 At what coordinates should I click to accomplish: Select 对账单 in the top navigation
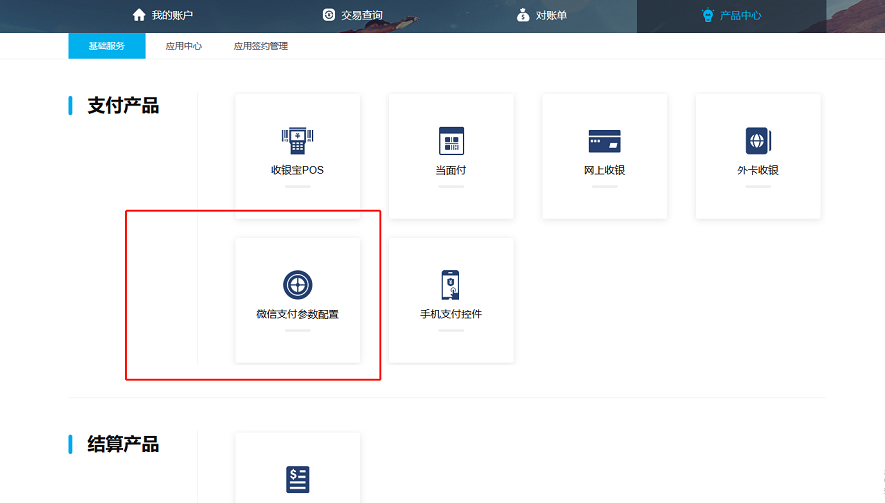552,16
